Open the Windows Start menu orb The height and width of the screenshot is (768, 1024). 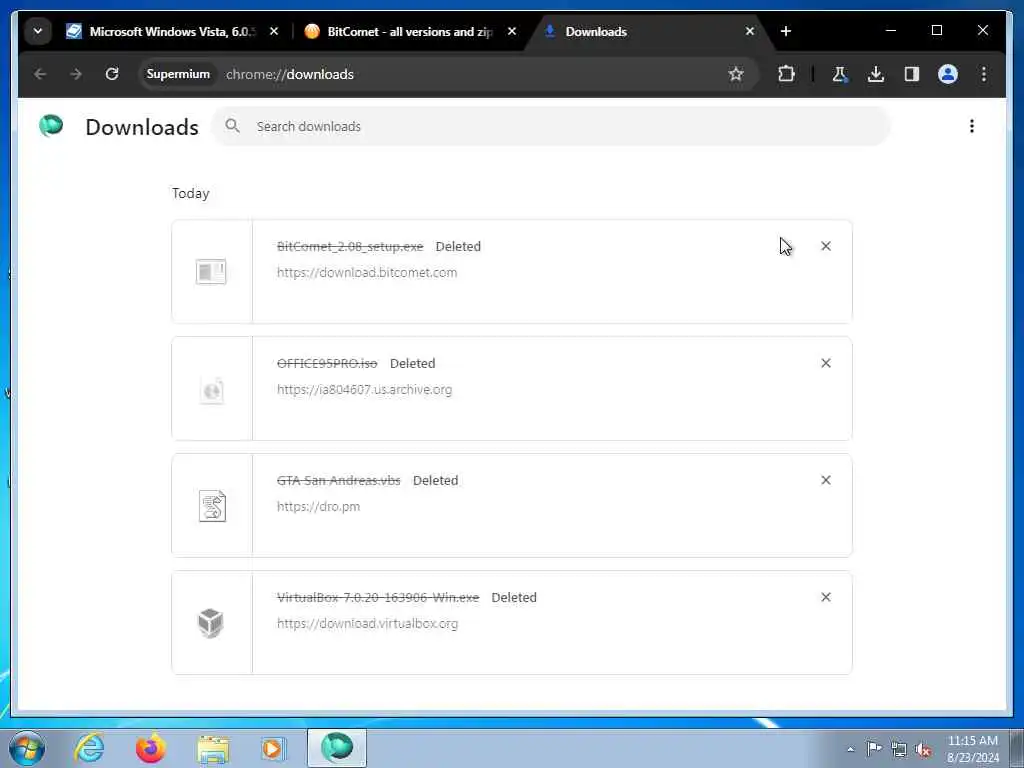pyautogui.click(x=26, y=748)
